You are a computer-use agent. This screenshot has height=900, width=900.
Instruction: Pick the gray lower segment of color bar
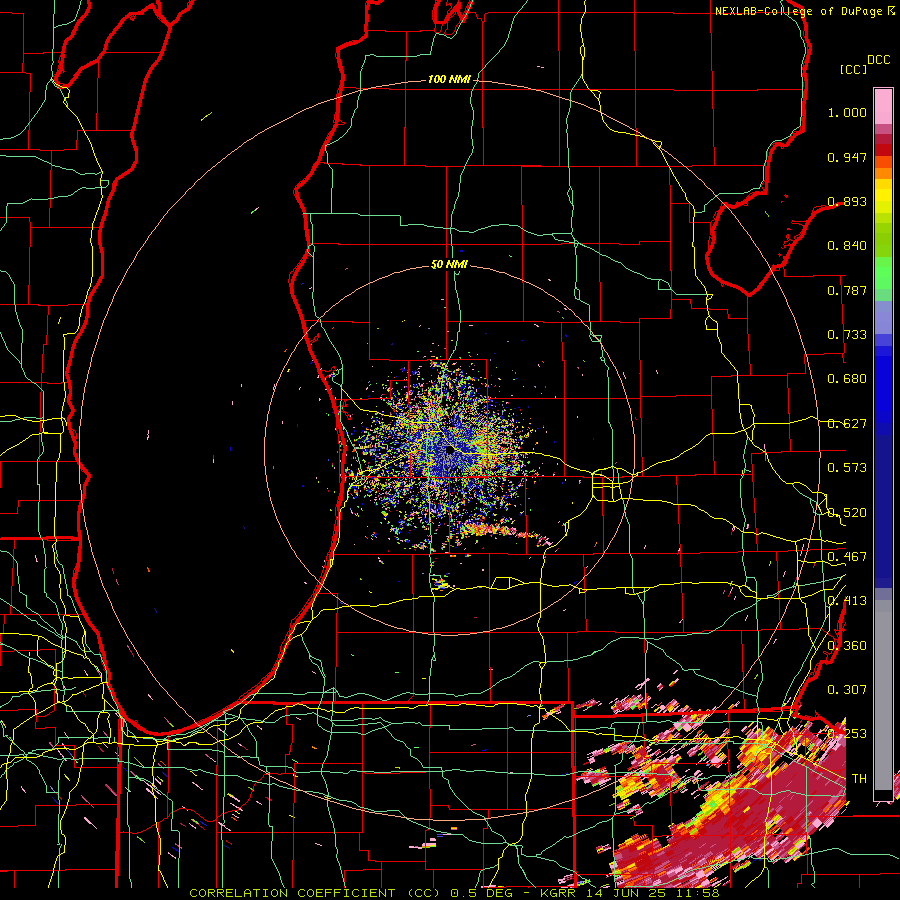883,695
